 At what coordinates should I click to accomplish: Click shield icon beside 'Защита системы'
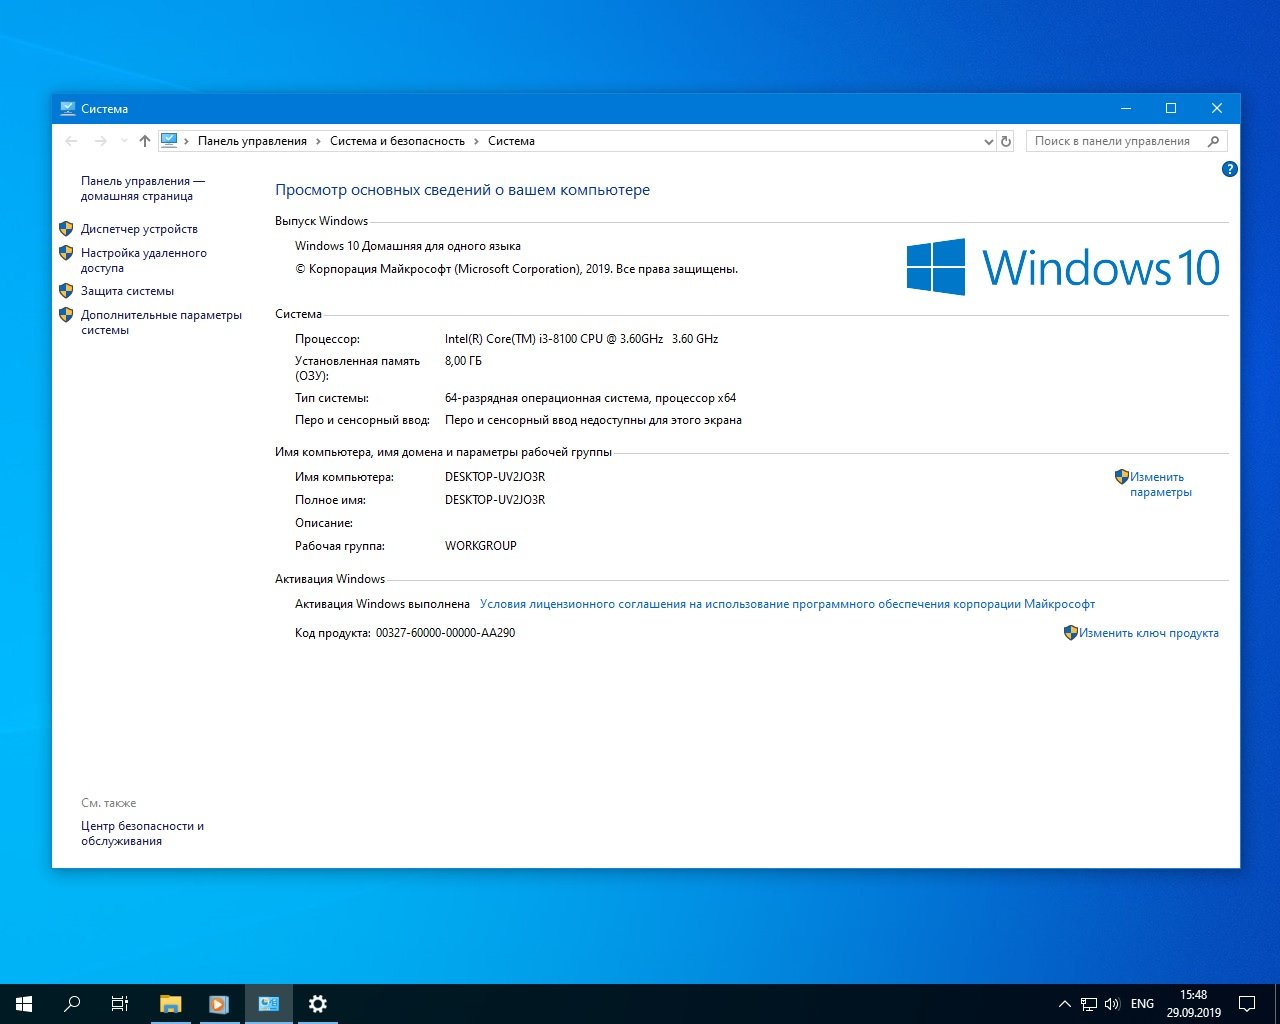pyautogui.click(x=66, y=291)
